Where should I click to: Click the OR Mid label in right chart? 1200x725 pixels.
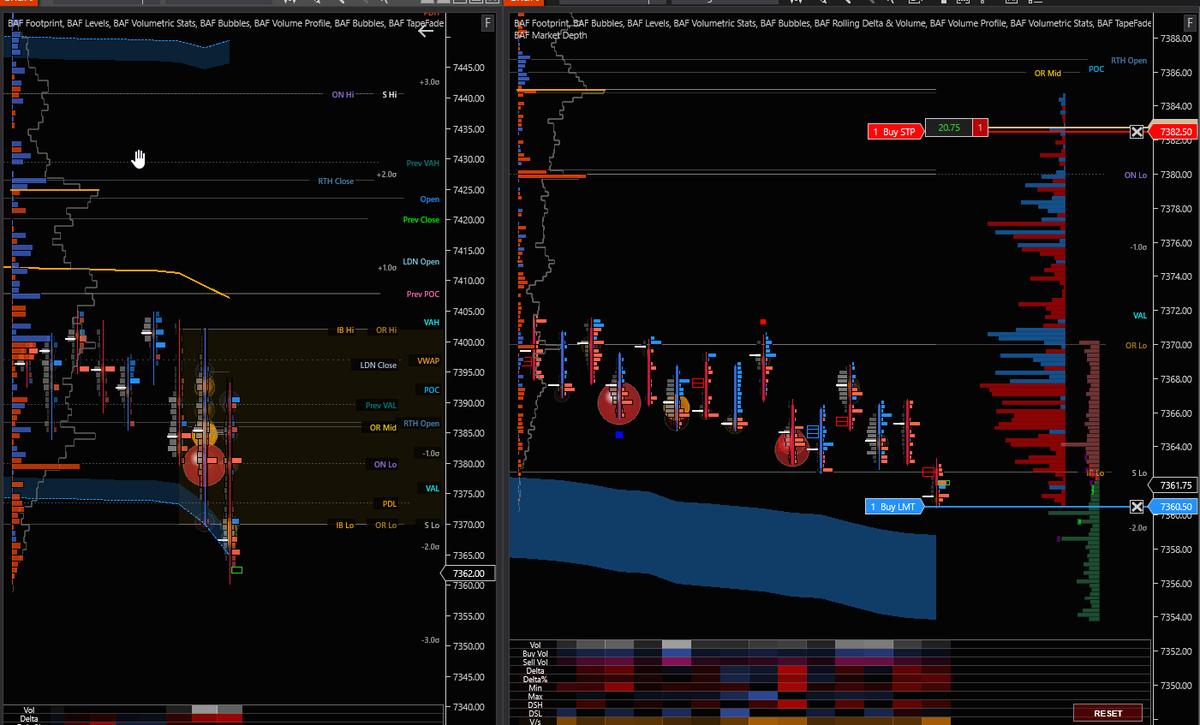[x=1047, y=73]
